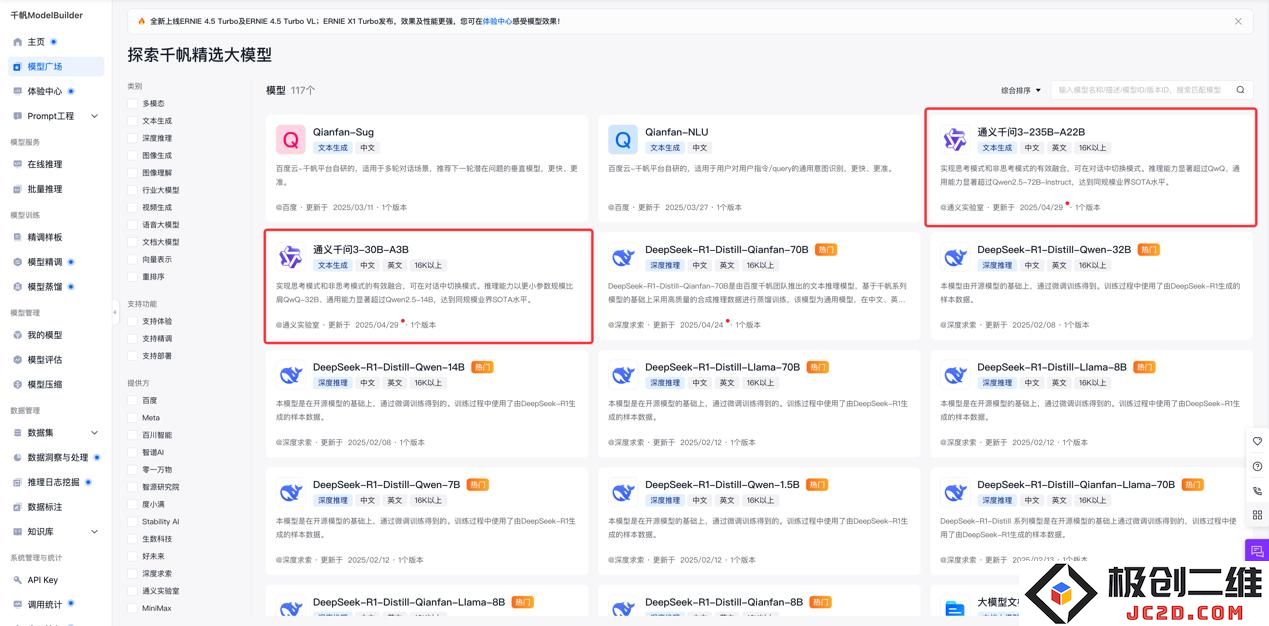Viewport: 1269px width, 626px height.
Task: Check the 行业大模型 category filter
Action: pyautogui.click(x=133, y=190)
